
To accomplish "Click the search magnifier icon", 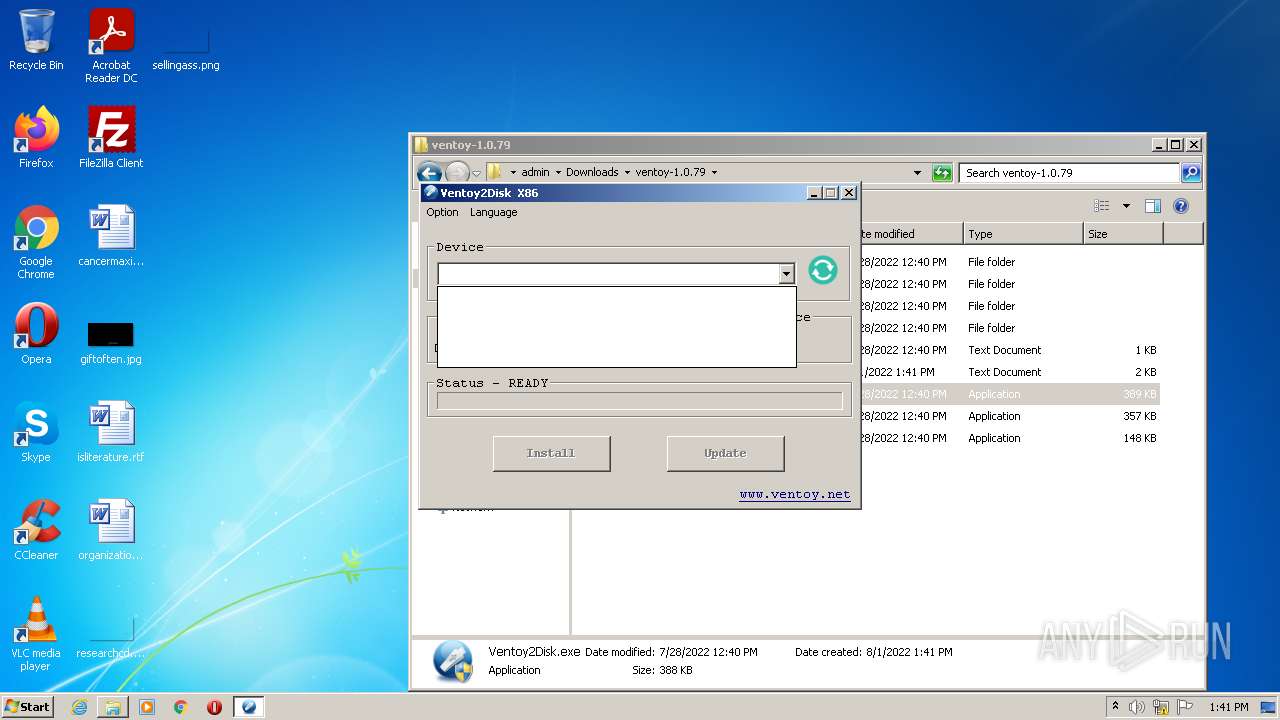I will pos(1190,173).
